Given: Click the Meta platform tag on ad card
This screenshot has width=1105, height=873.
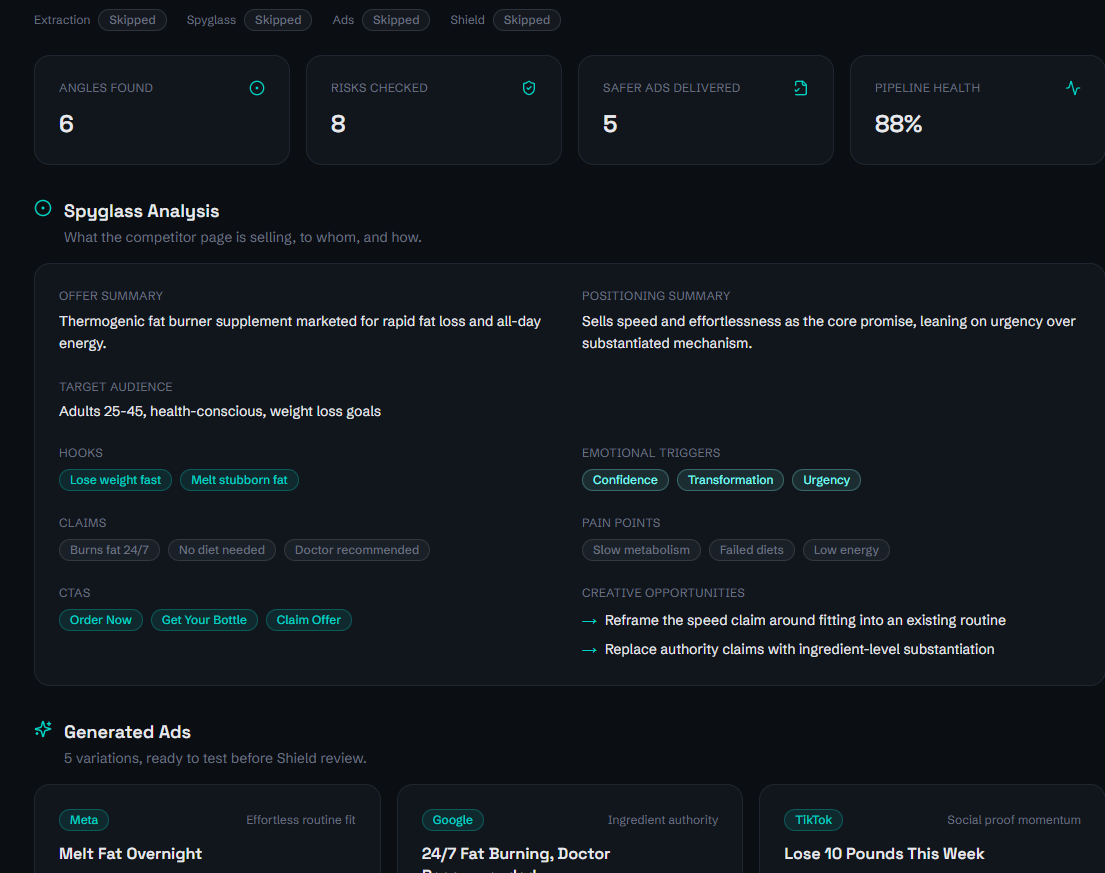Looking at the screenshot, I should pos(84,820).
